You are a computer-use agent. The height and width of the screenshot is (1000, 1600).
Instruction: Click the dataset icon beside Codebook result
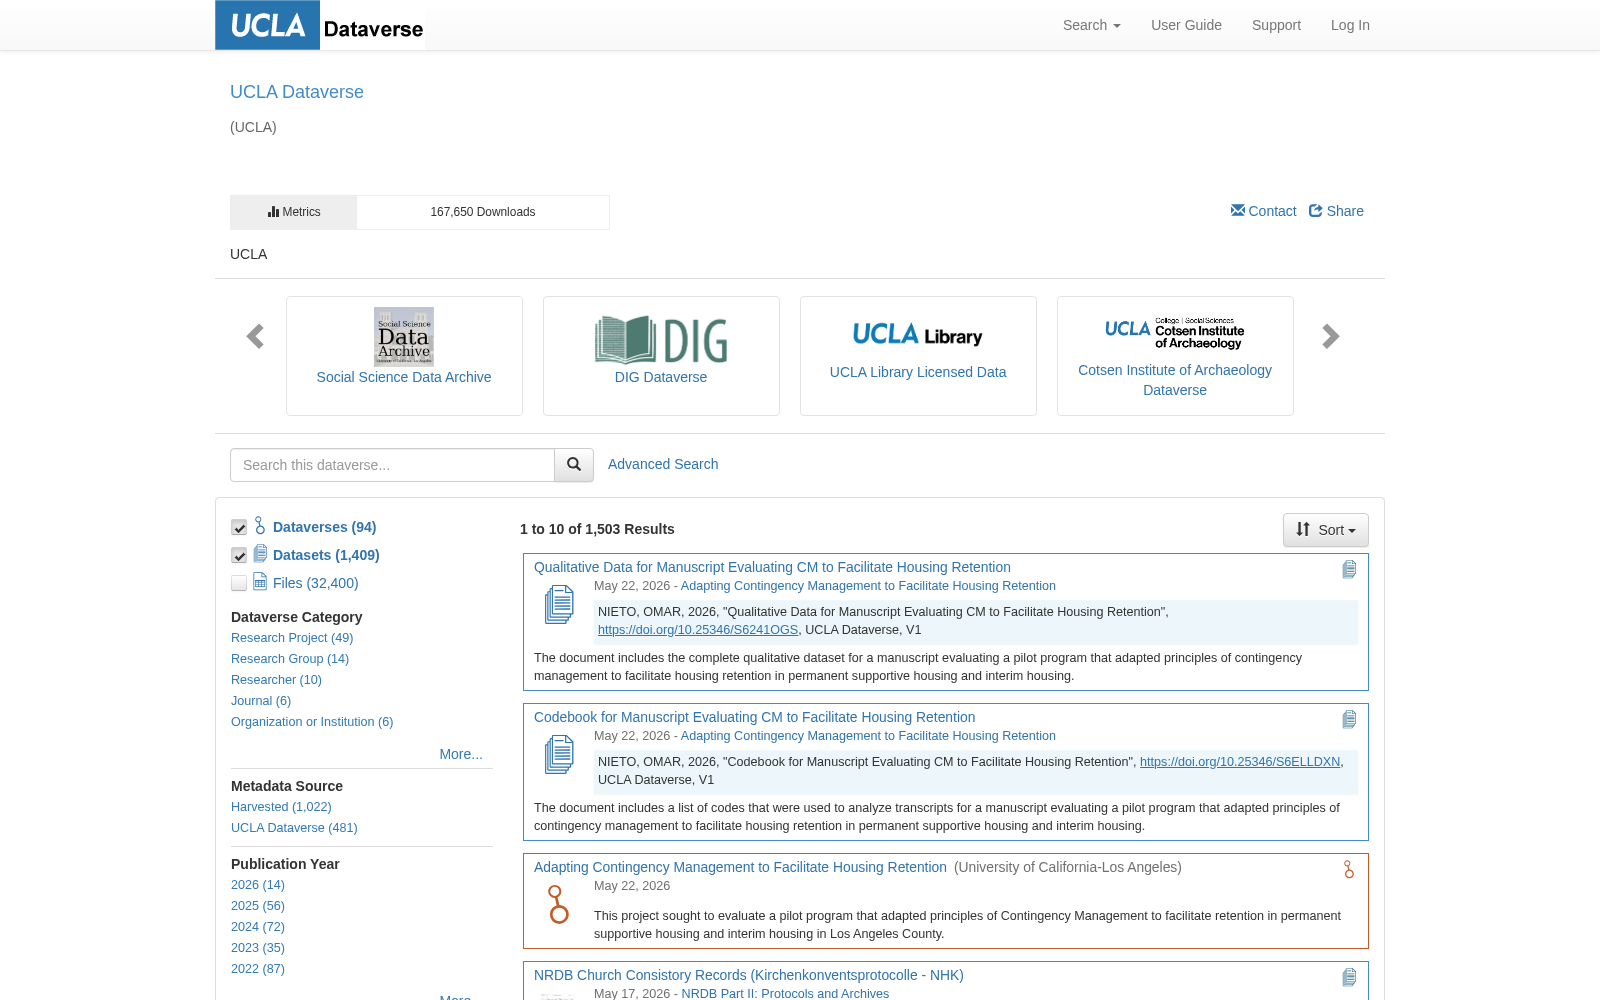click(x=559, y=754)
